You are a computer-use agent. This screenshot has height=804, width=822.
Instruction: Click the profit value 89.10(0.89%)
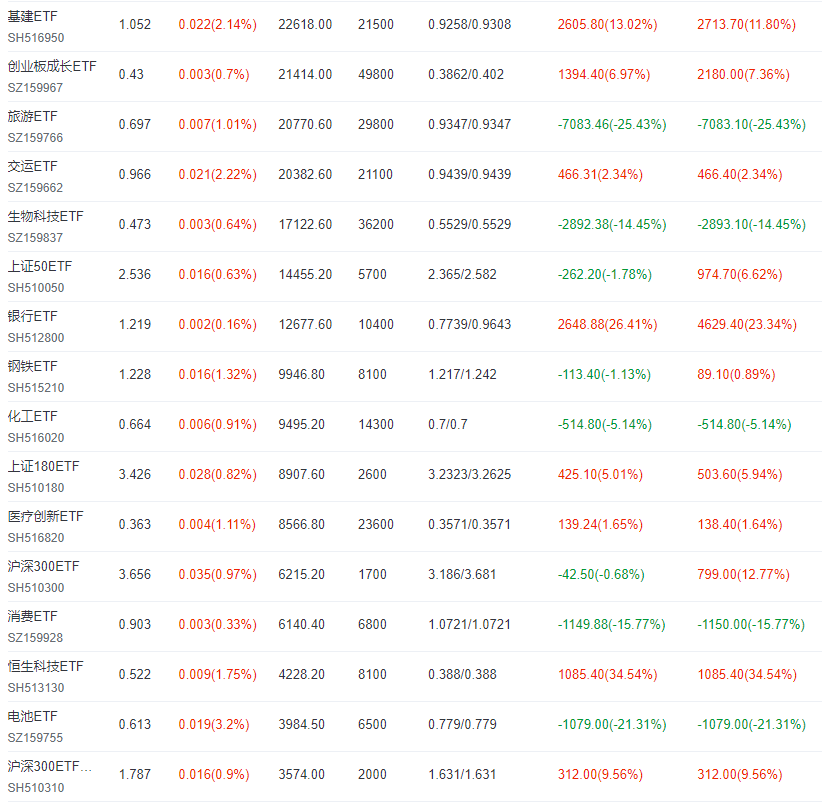[736, 375]
